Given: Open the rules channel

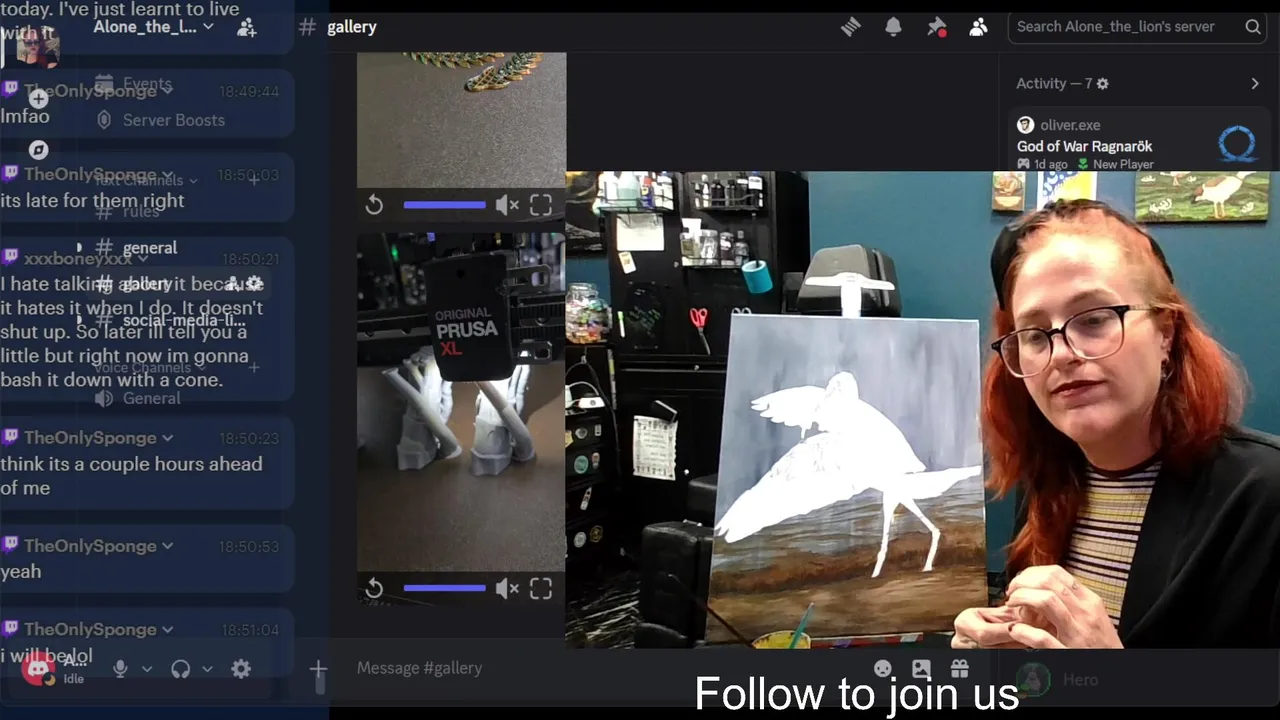Looking at the screenshot, I should coord(141,211).
